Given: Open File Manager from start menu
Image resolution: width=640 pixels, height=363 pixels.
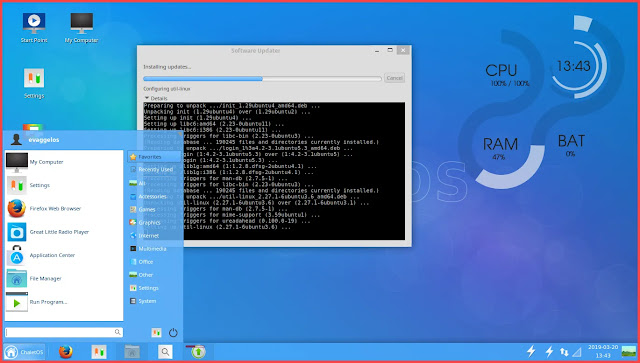Looking at the screenshot, I should [64, 278].
